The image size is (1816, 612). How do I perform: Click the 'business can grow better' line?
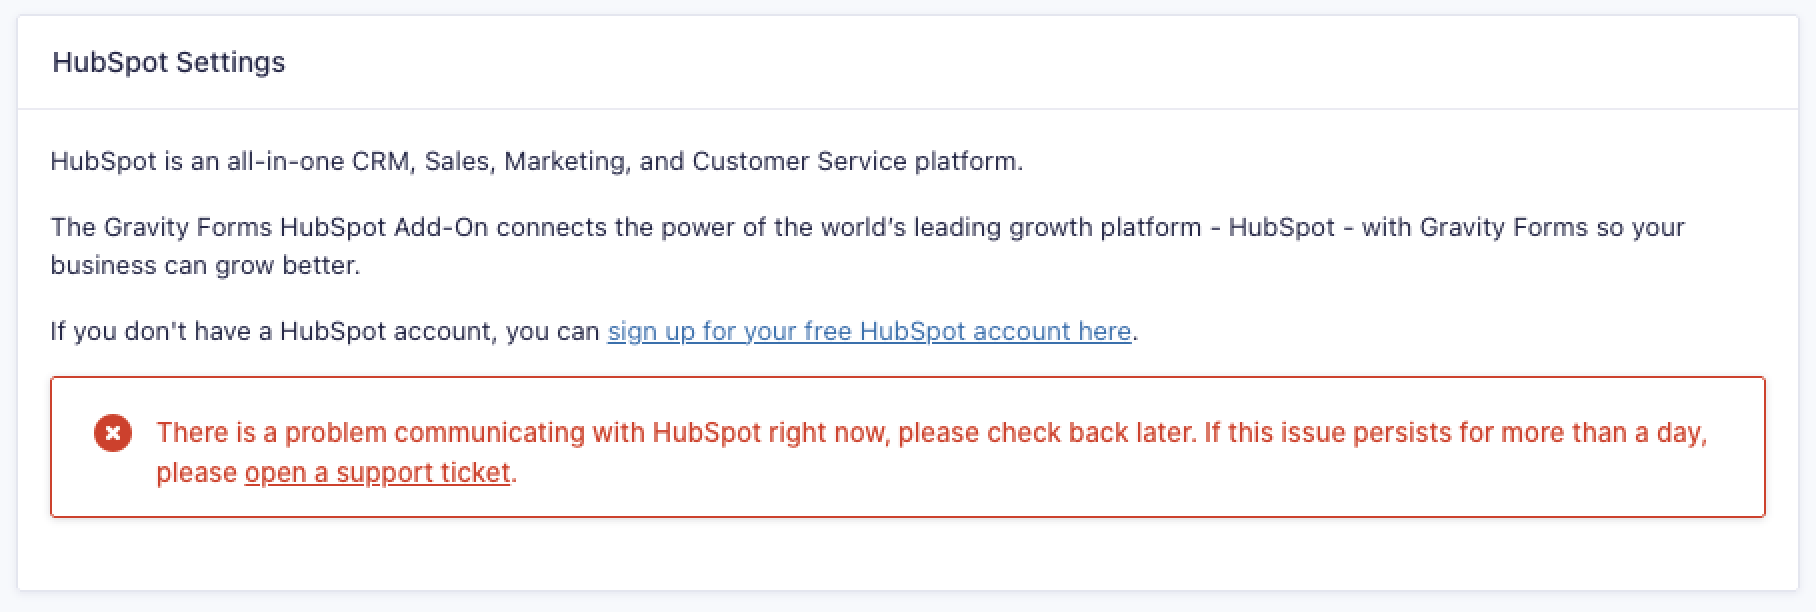205,265
